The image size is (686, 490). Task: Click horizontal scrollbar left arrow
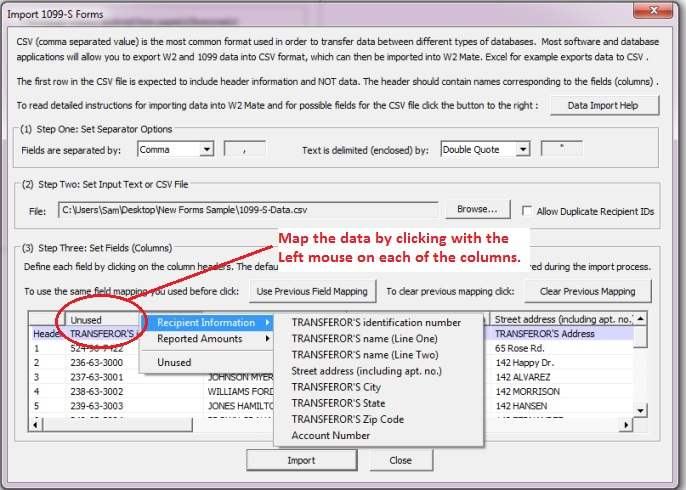point(36,424)
